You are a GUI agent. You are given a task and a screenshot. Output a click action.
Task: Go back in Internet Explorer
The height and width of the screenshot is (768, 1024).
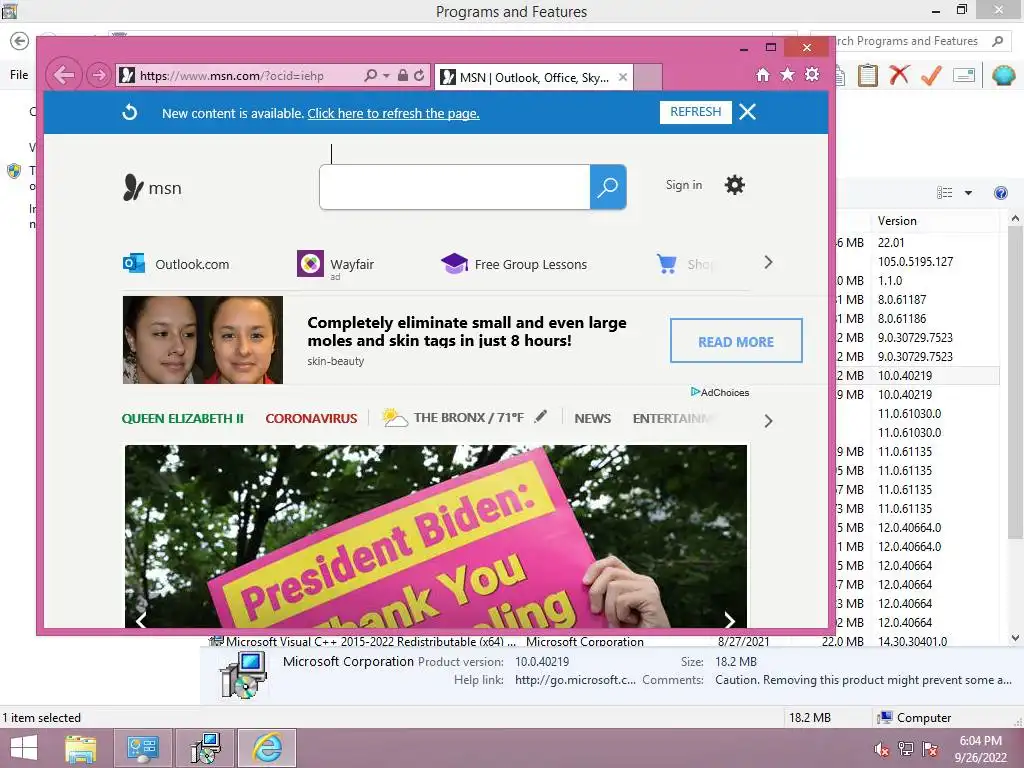tap(63, 75)
